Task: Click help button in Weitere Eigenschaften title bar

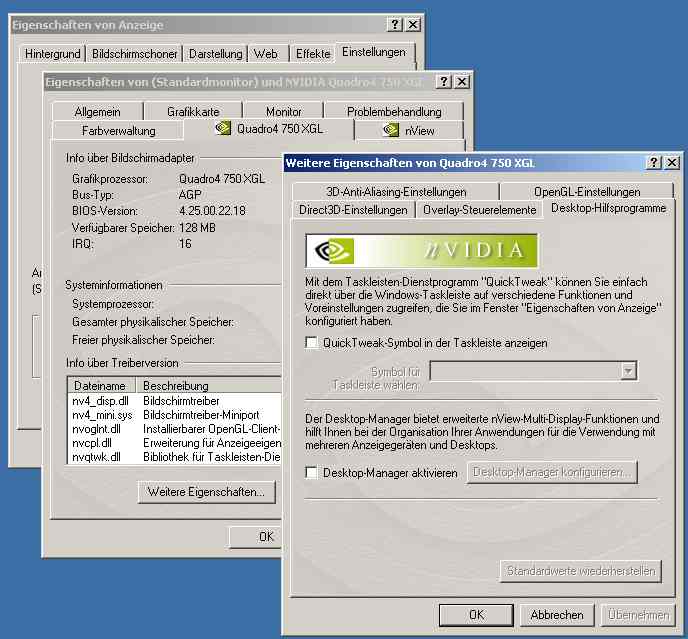Action: point(653,163)
